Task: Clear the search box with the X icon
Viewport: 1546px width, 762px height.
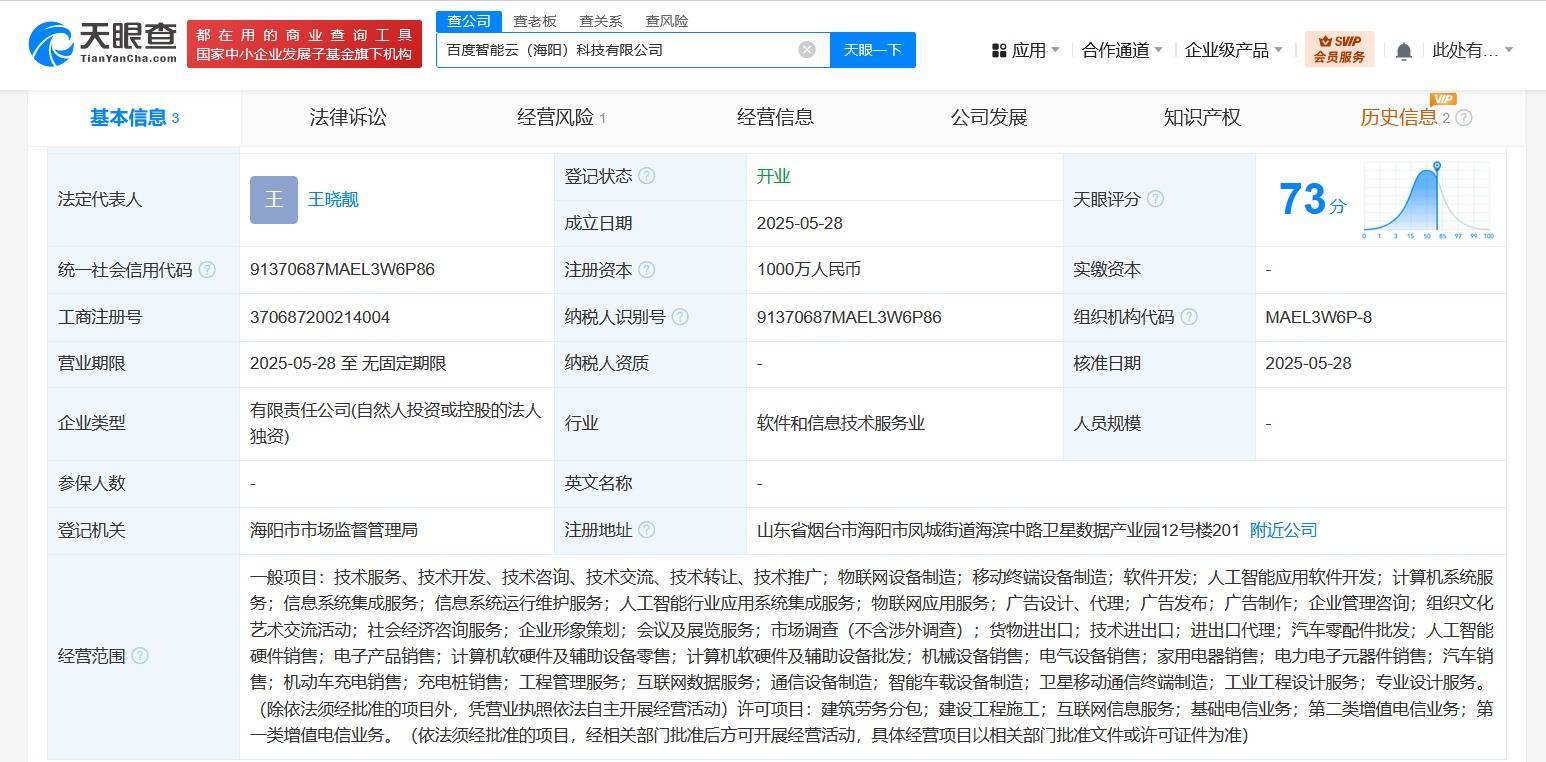Action: pos(807,50)
